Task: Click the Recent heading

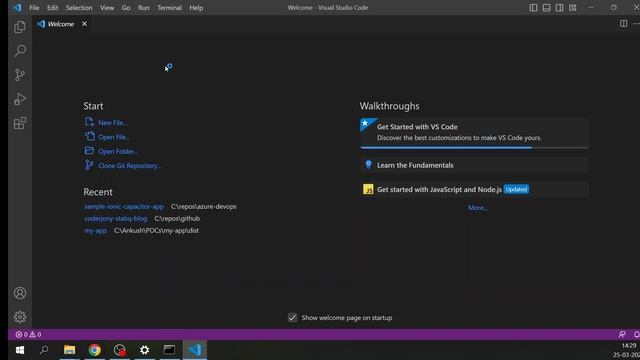Action: 98,192
